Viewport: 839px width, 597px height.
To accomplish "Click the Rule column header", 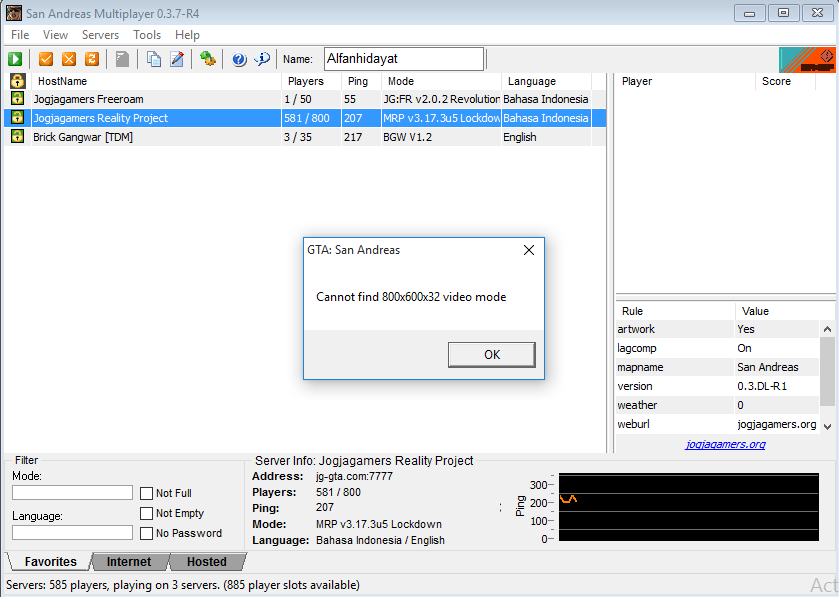I will 675,311.
